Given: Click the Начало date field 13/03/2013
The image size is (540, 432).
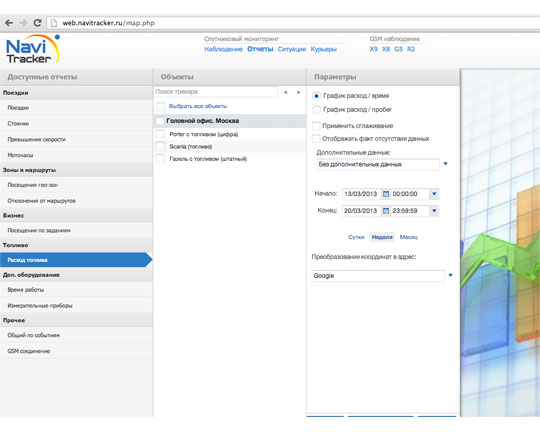Looking at the screenshot, I should 361,194.
